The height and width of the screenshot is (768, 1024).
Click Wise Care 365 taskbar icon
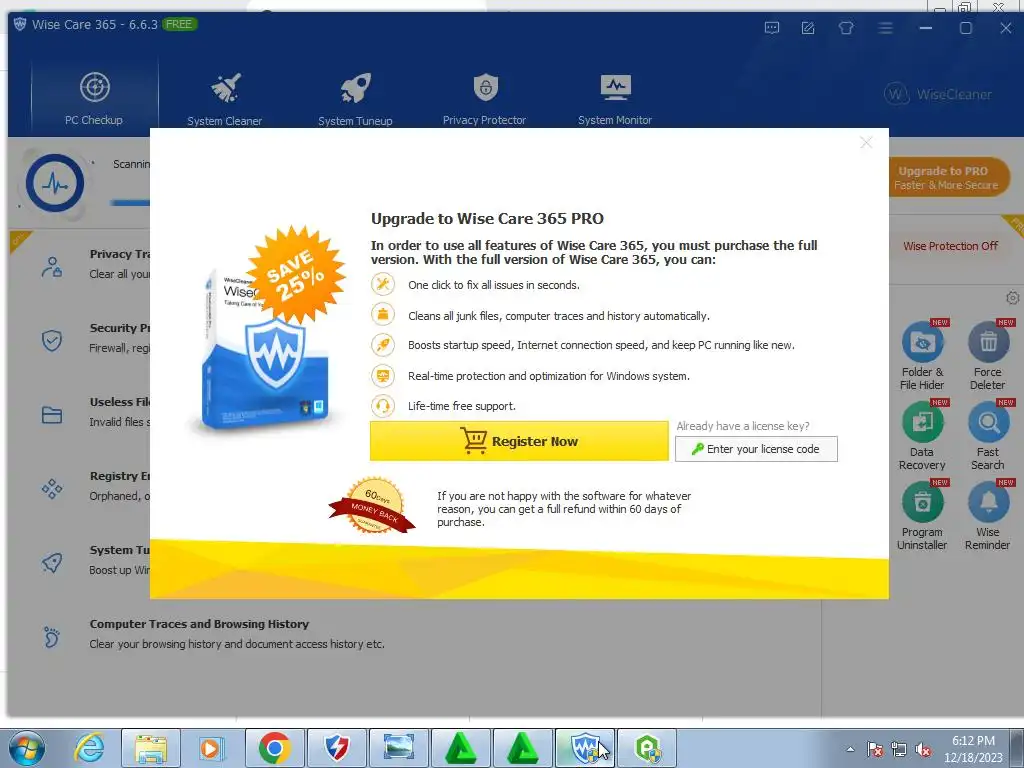coord(584,748)
